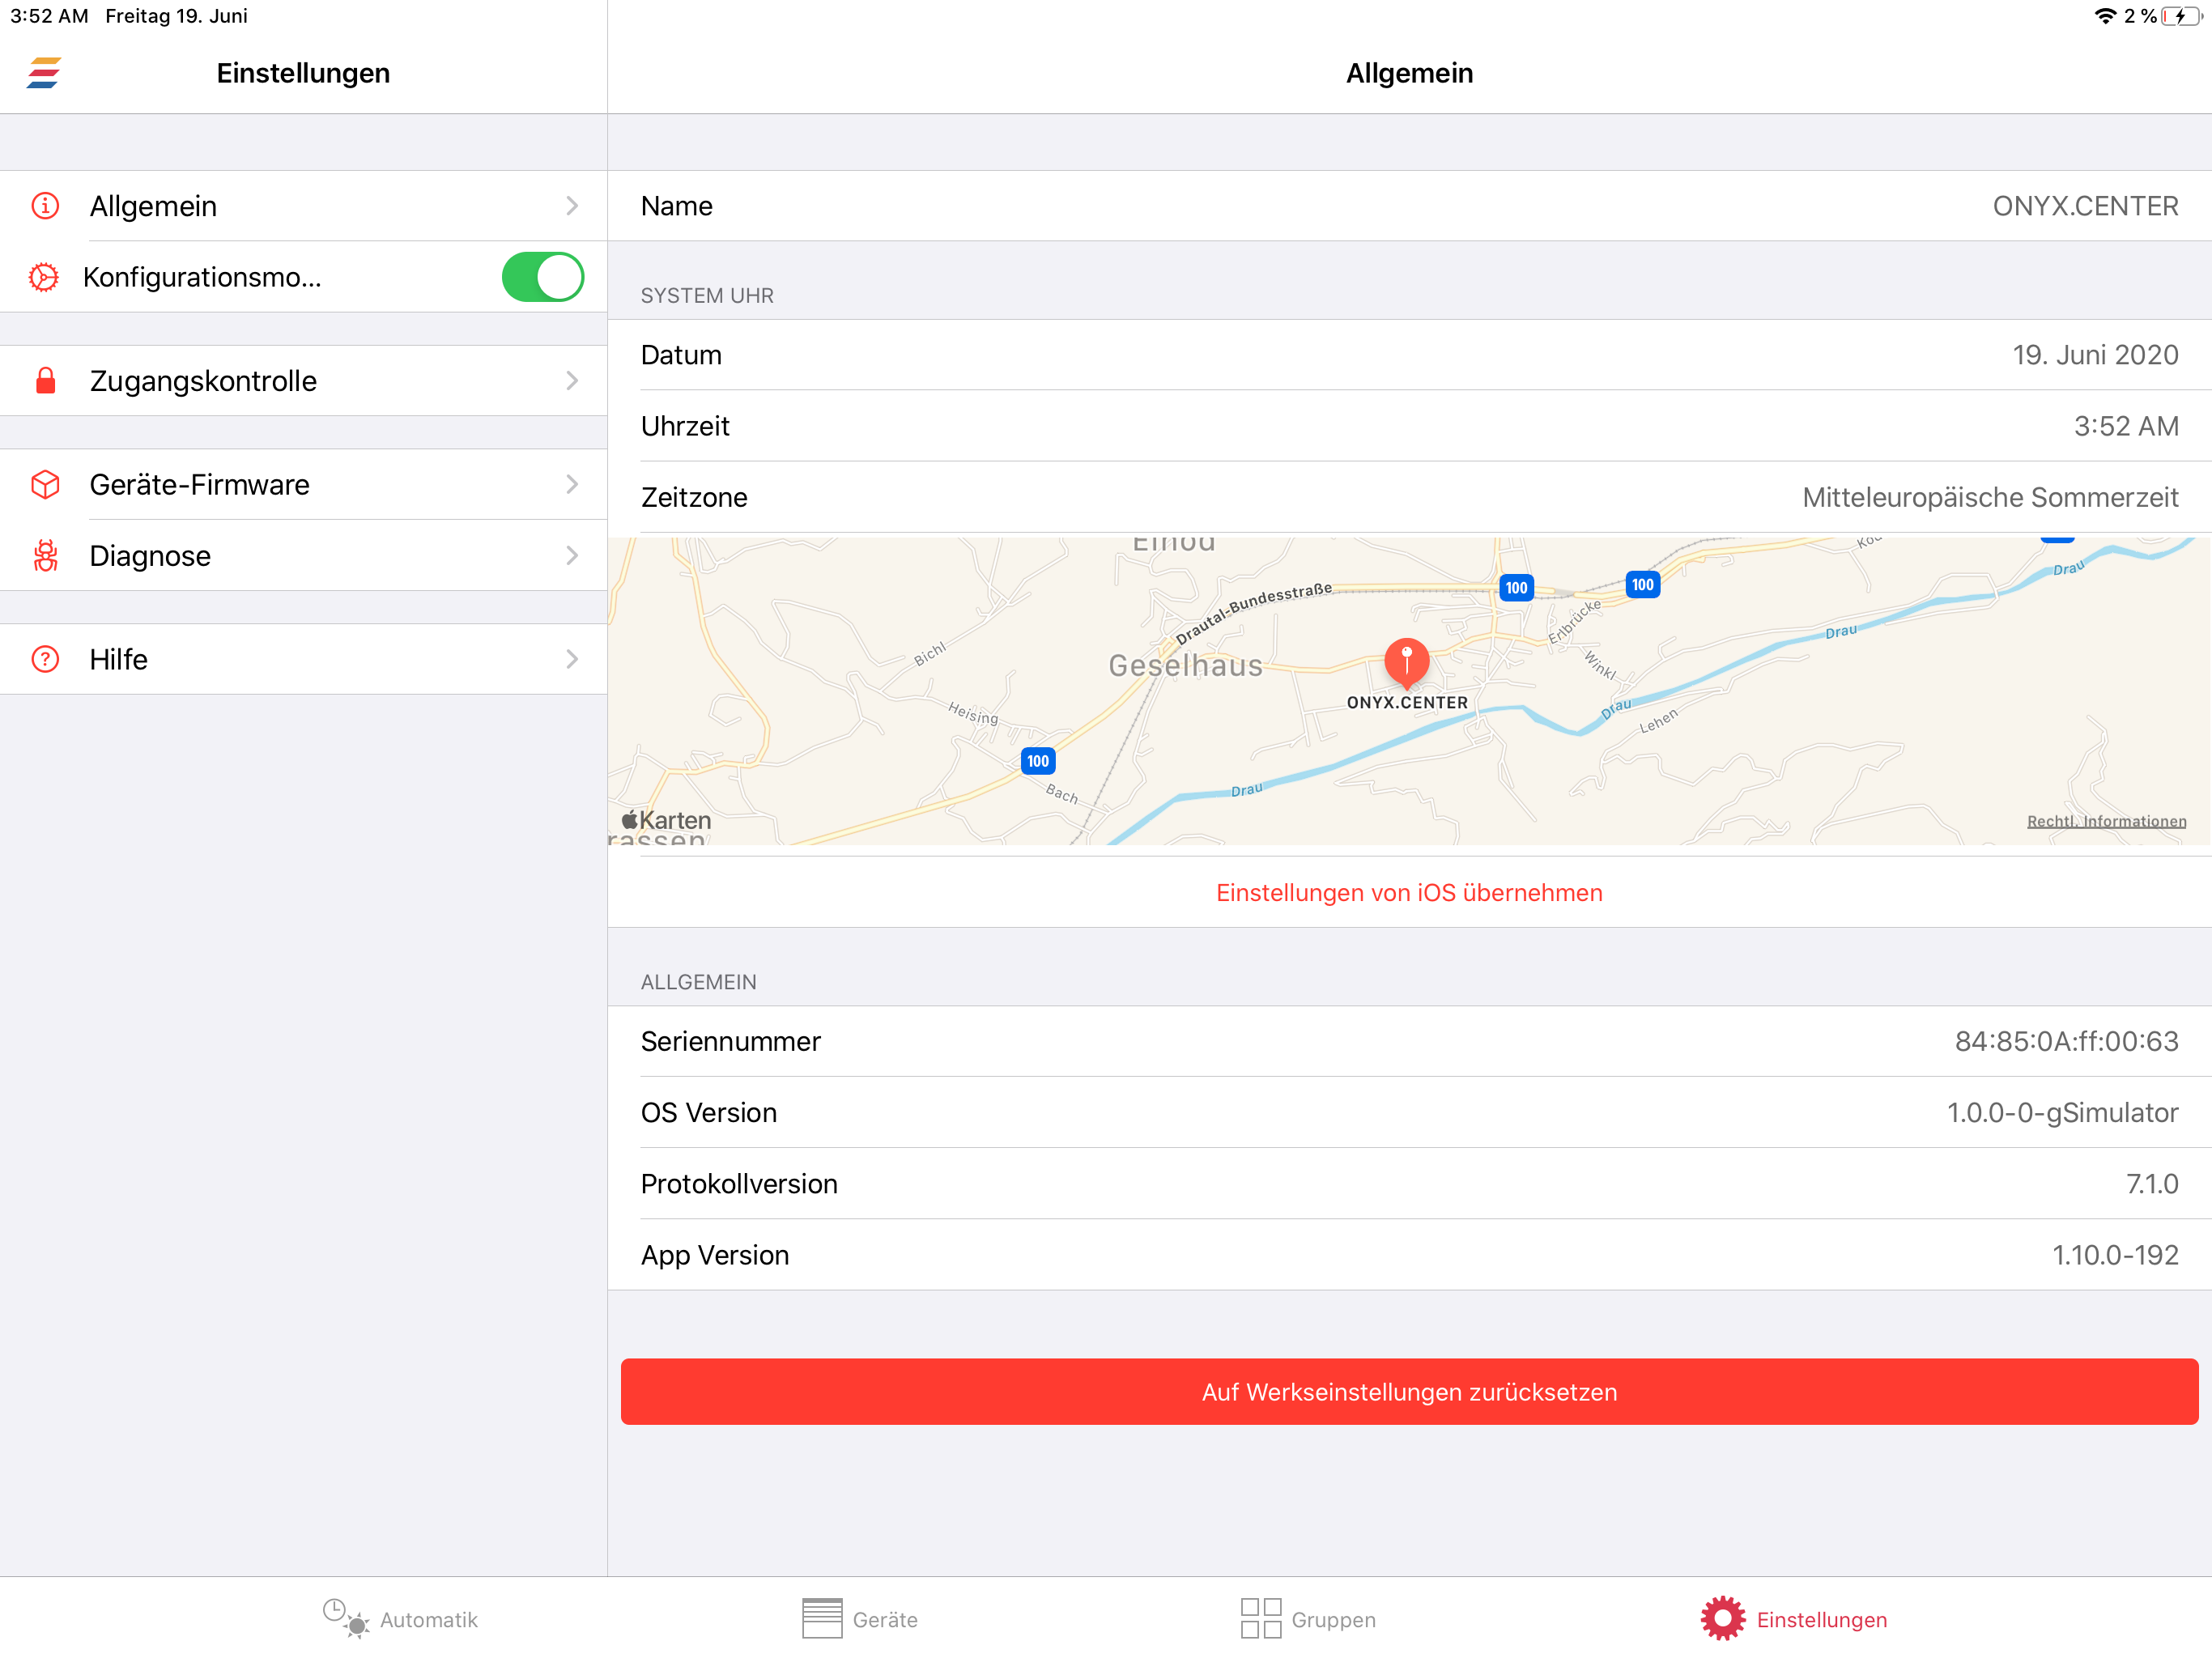Click the Konfigurationsmodus gear icon

(x=44, y=277)
